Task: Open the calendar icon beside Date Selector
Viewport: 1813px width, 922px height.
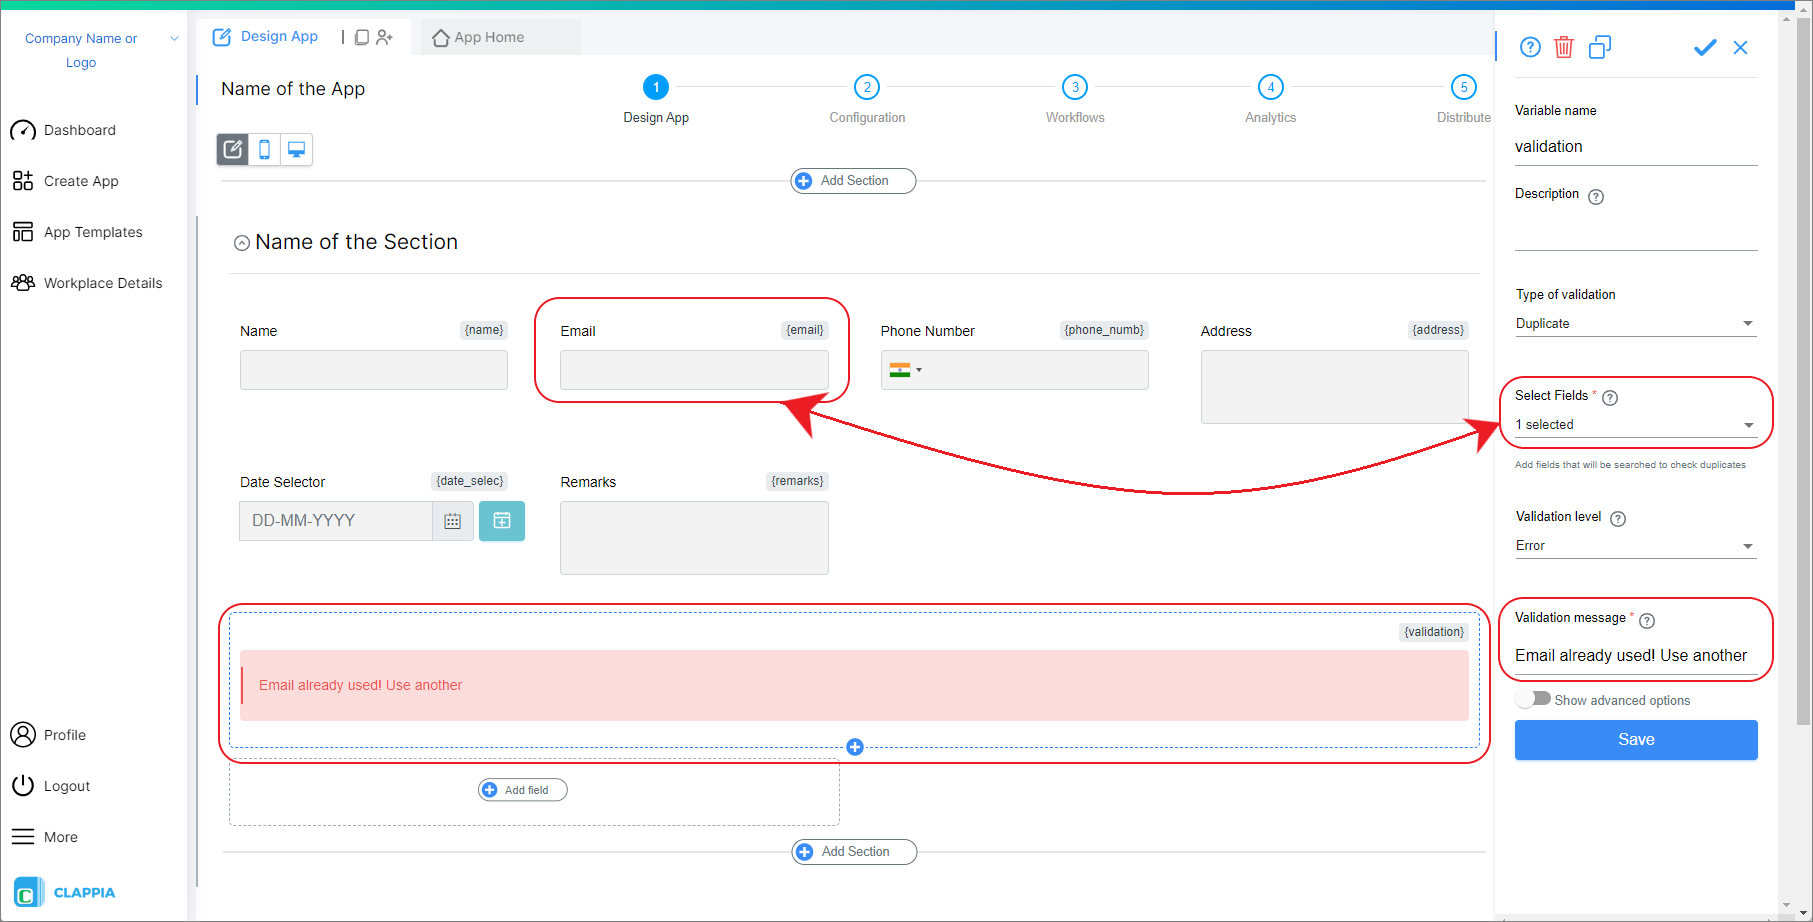Action: 453,520
